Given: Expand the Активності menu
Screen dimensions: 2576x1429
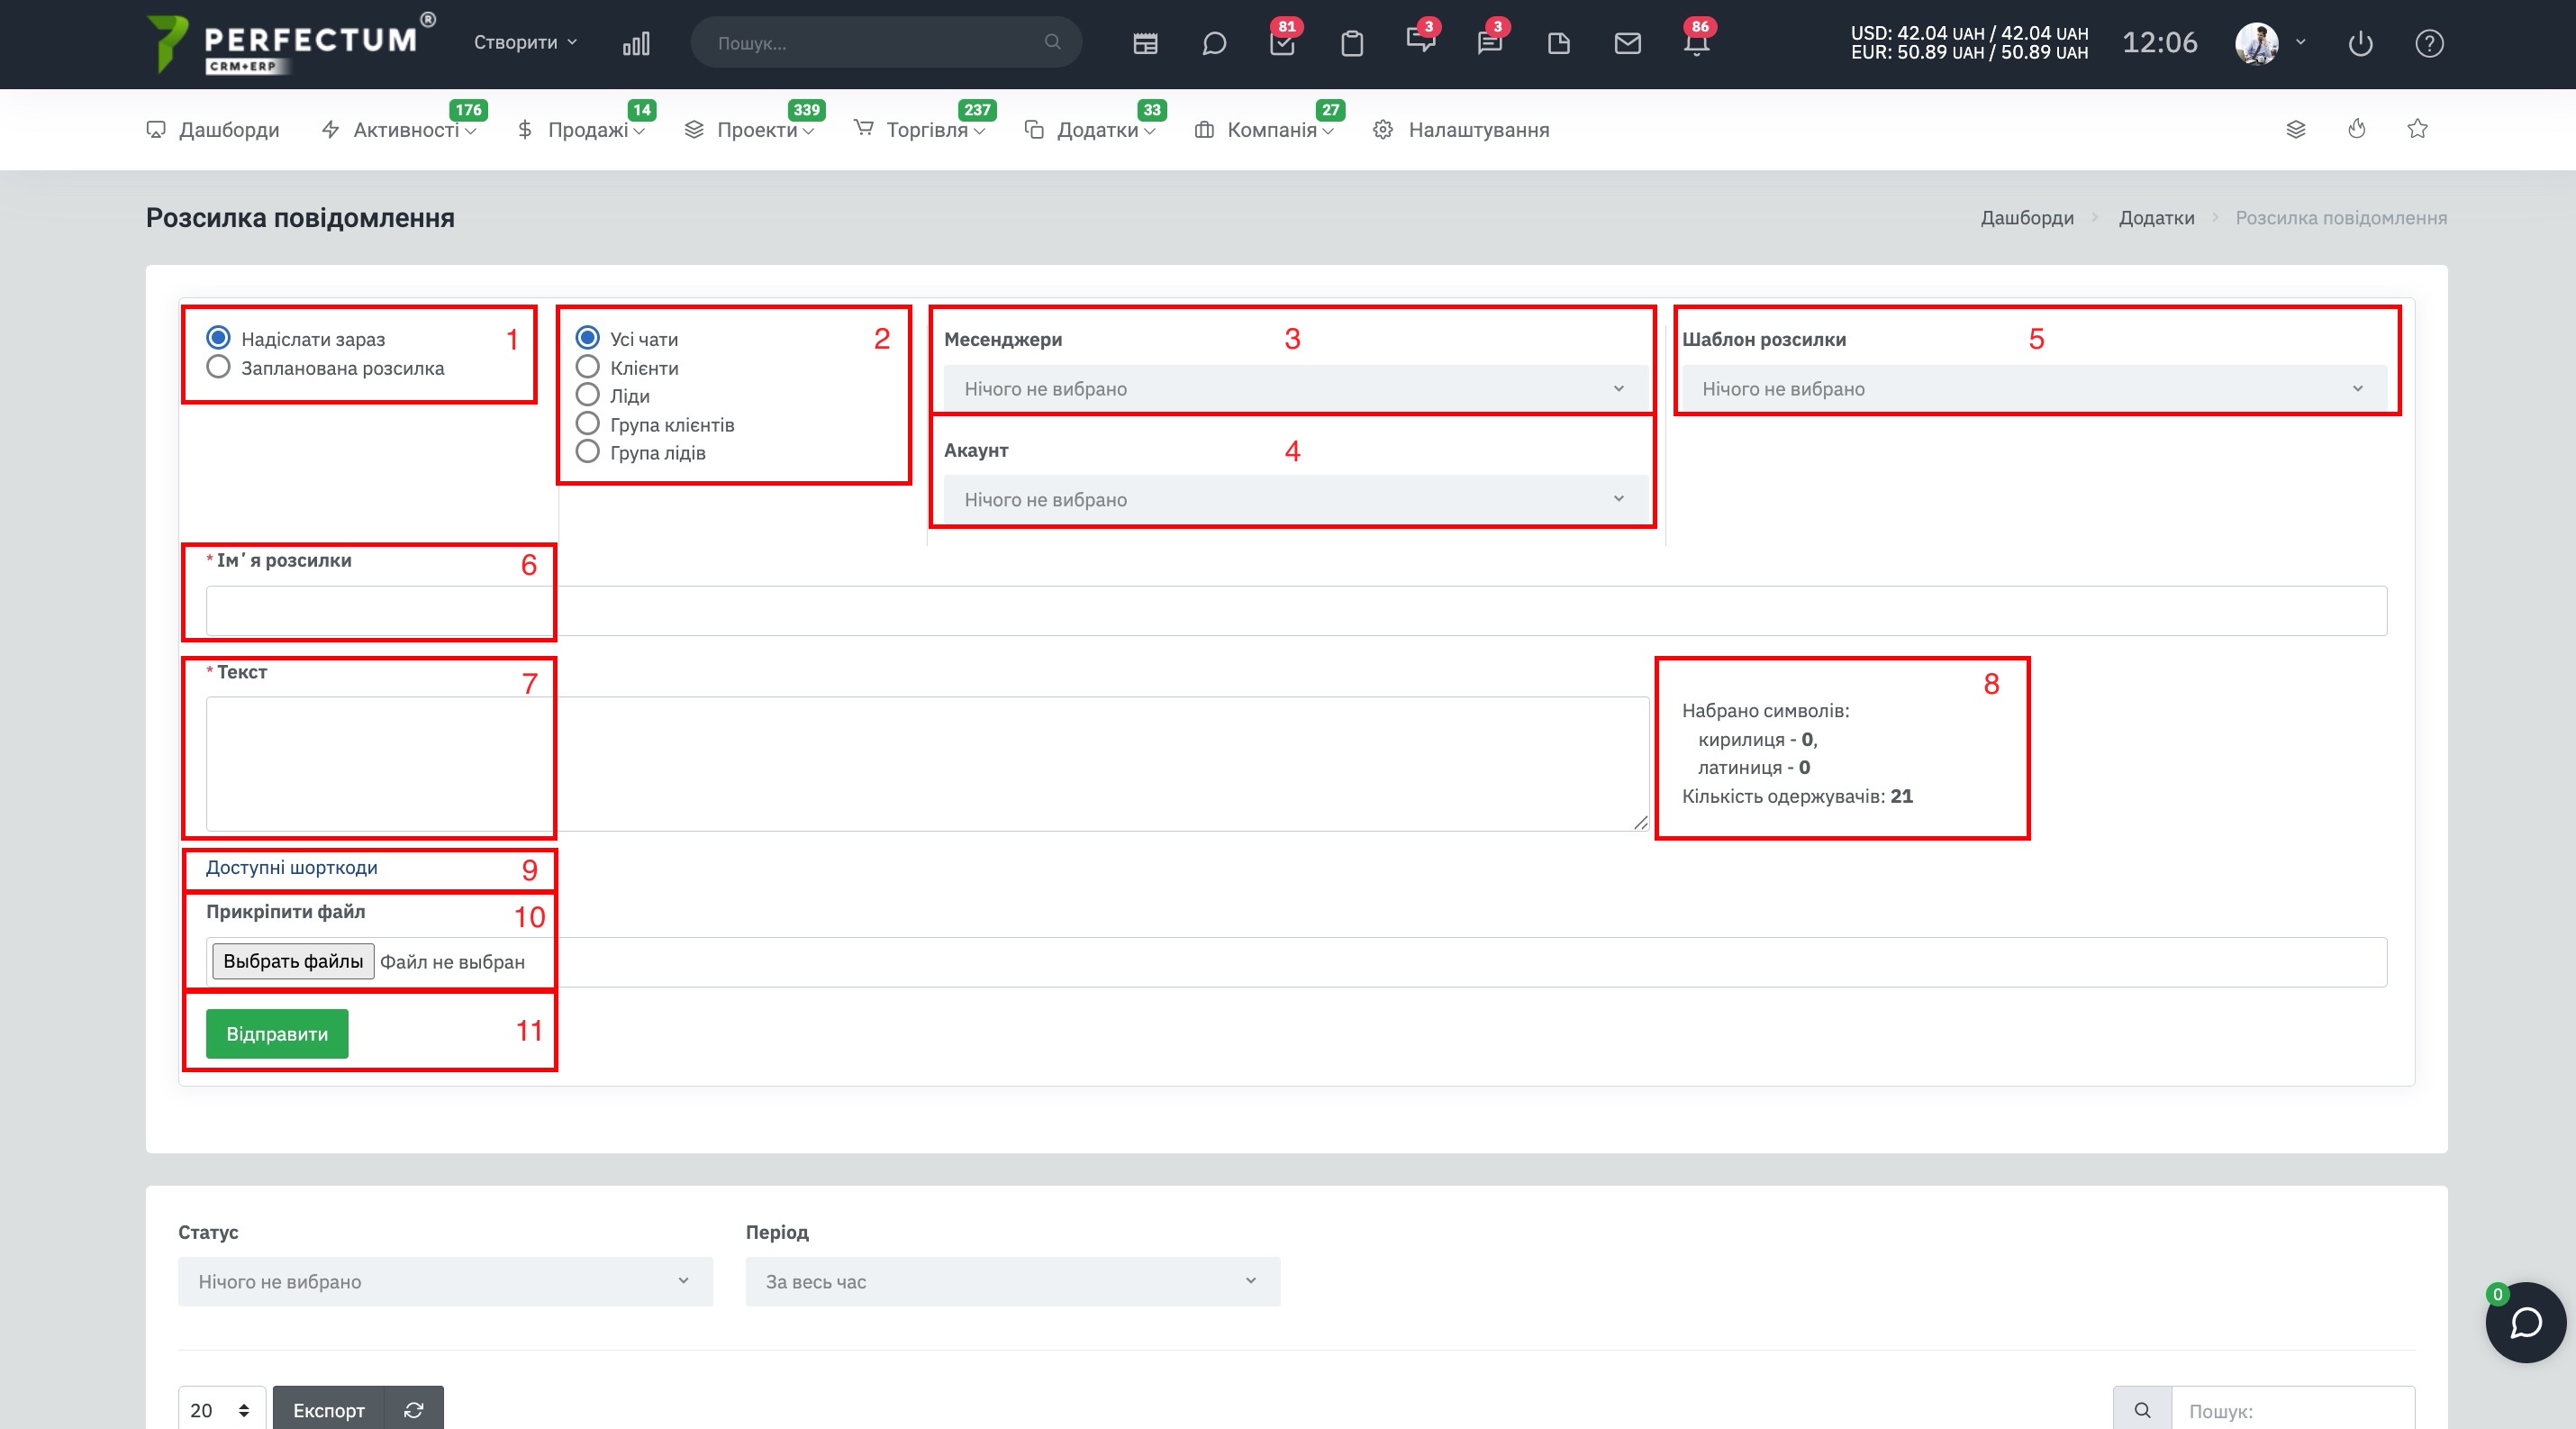Looking at the screenshot, I should click(x=399, y=130).
